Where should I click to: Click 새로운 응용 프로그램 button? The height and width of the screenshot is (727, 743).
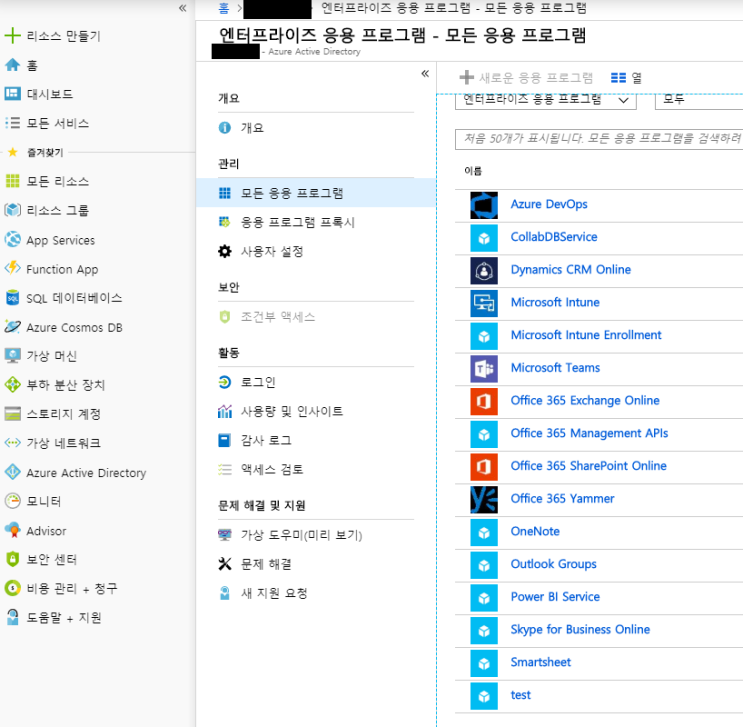[526, 77]
